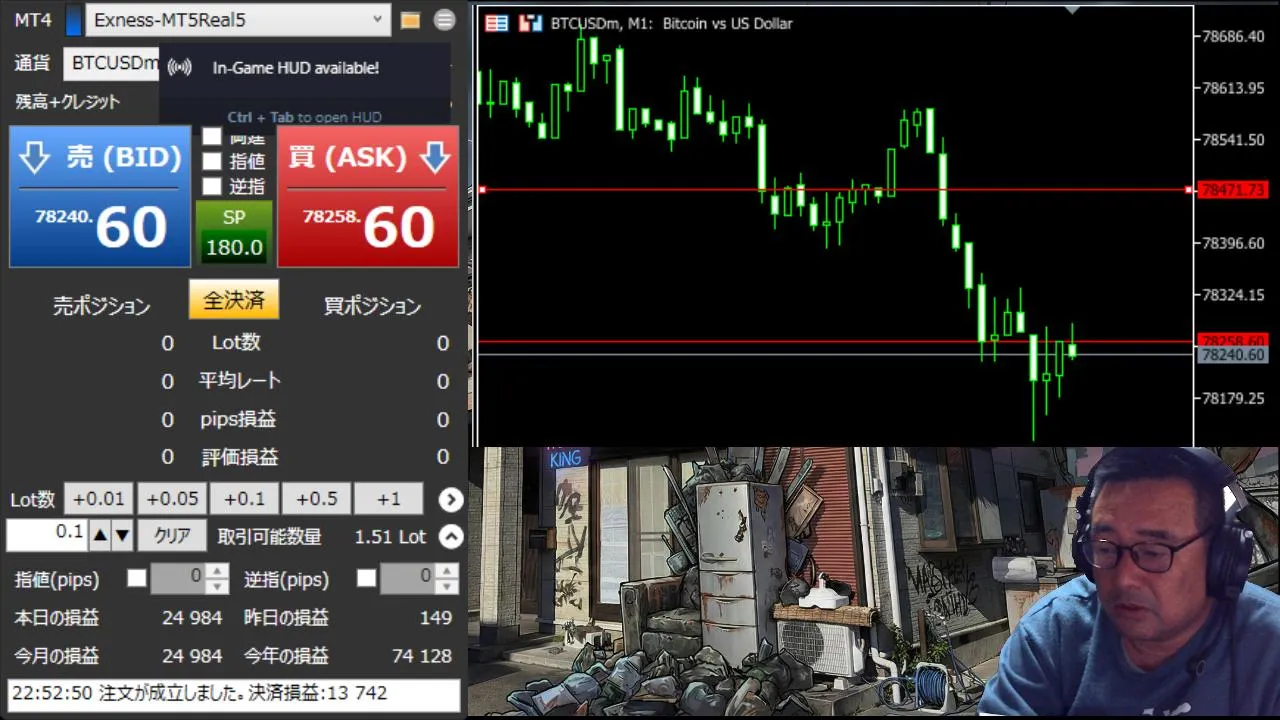Image resolution: width=1280 pixels, height=720 pixels.
Task: Click the webcam feed of the streamer
Action: coord(1128,583)
